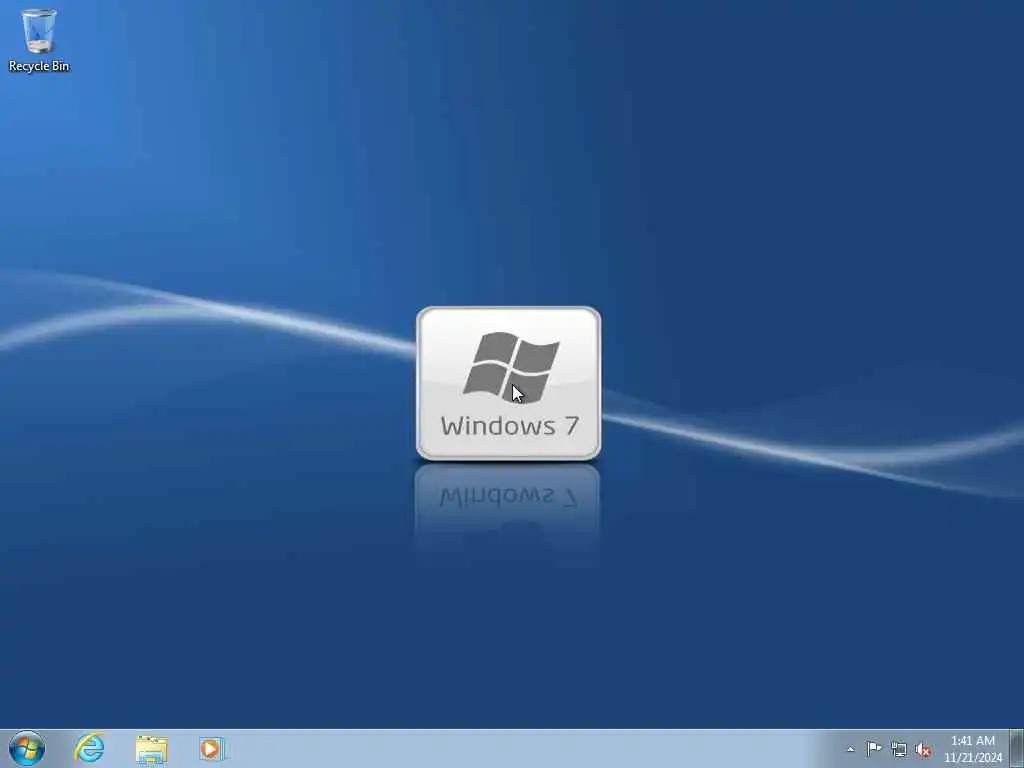Launch Windows Media Player from the taskbar
Viewport: 1024px width, 768px height.
212,748
